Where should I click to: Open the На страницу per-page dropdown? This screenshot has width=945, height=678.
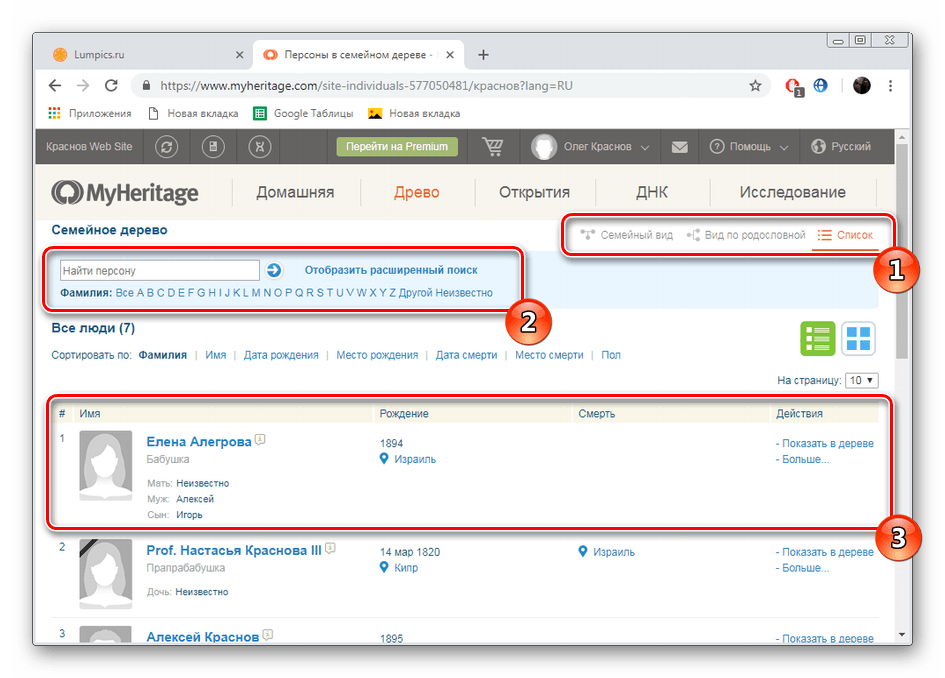tap(862, 380)
